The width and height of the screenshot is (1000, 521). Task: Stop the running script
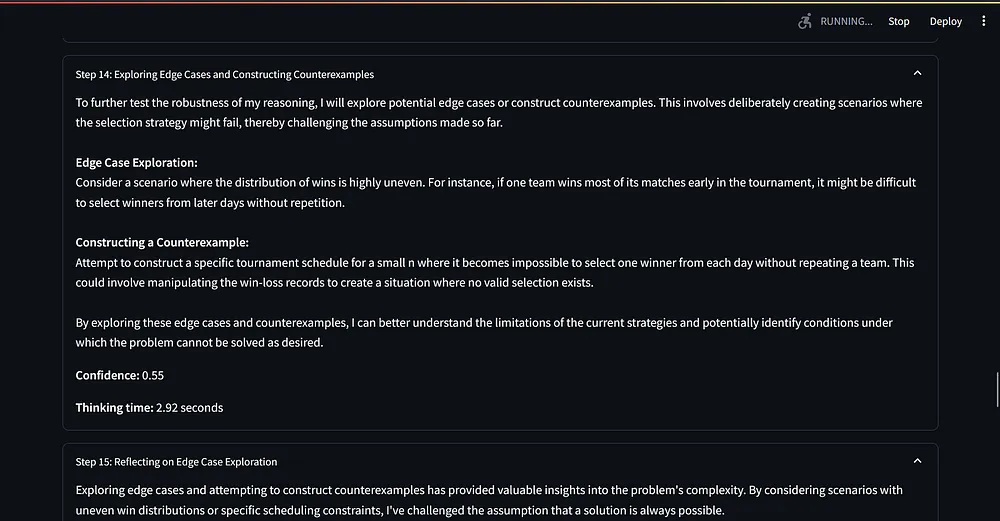(899, 21)
